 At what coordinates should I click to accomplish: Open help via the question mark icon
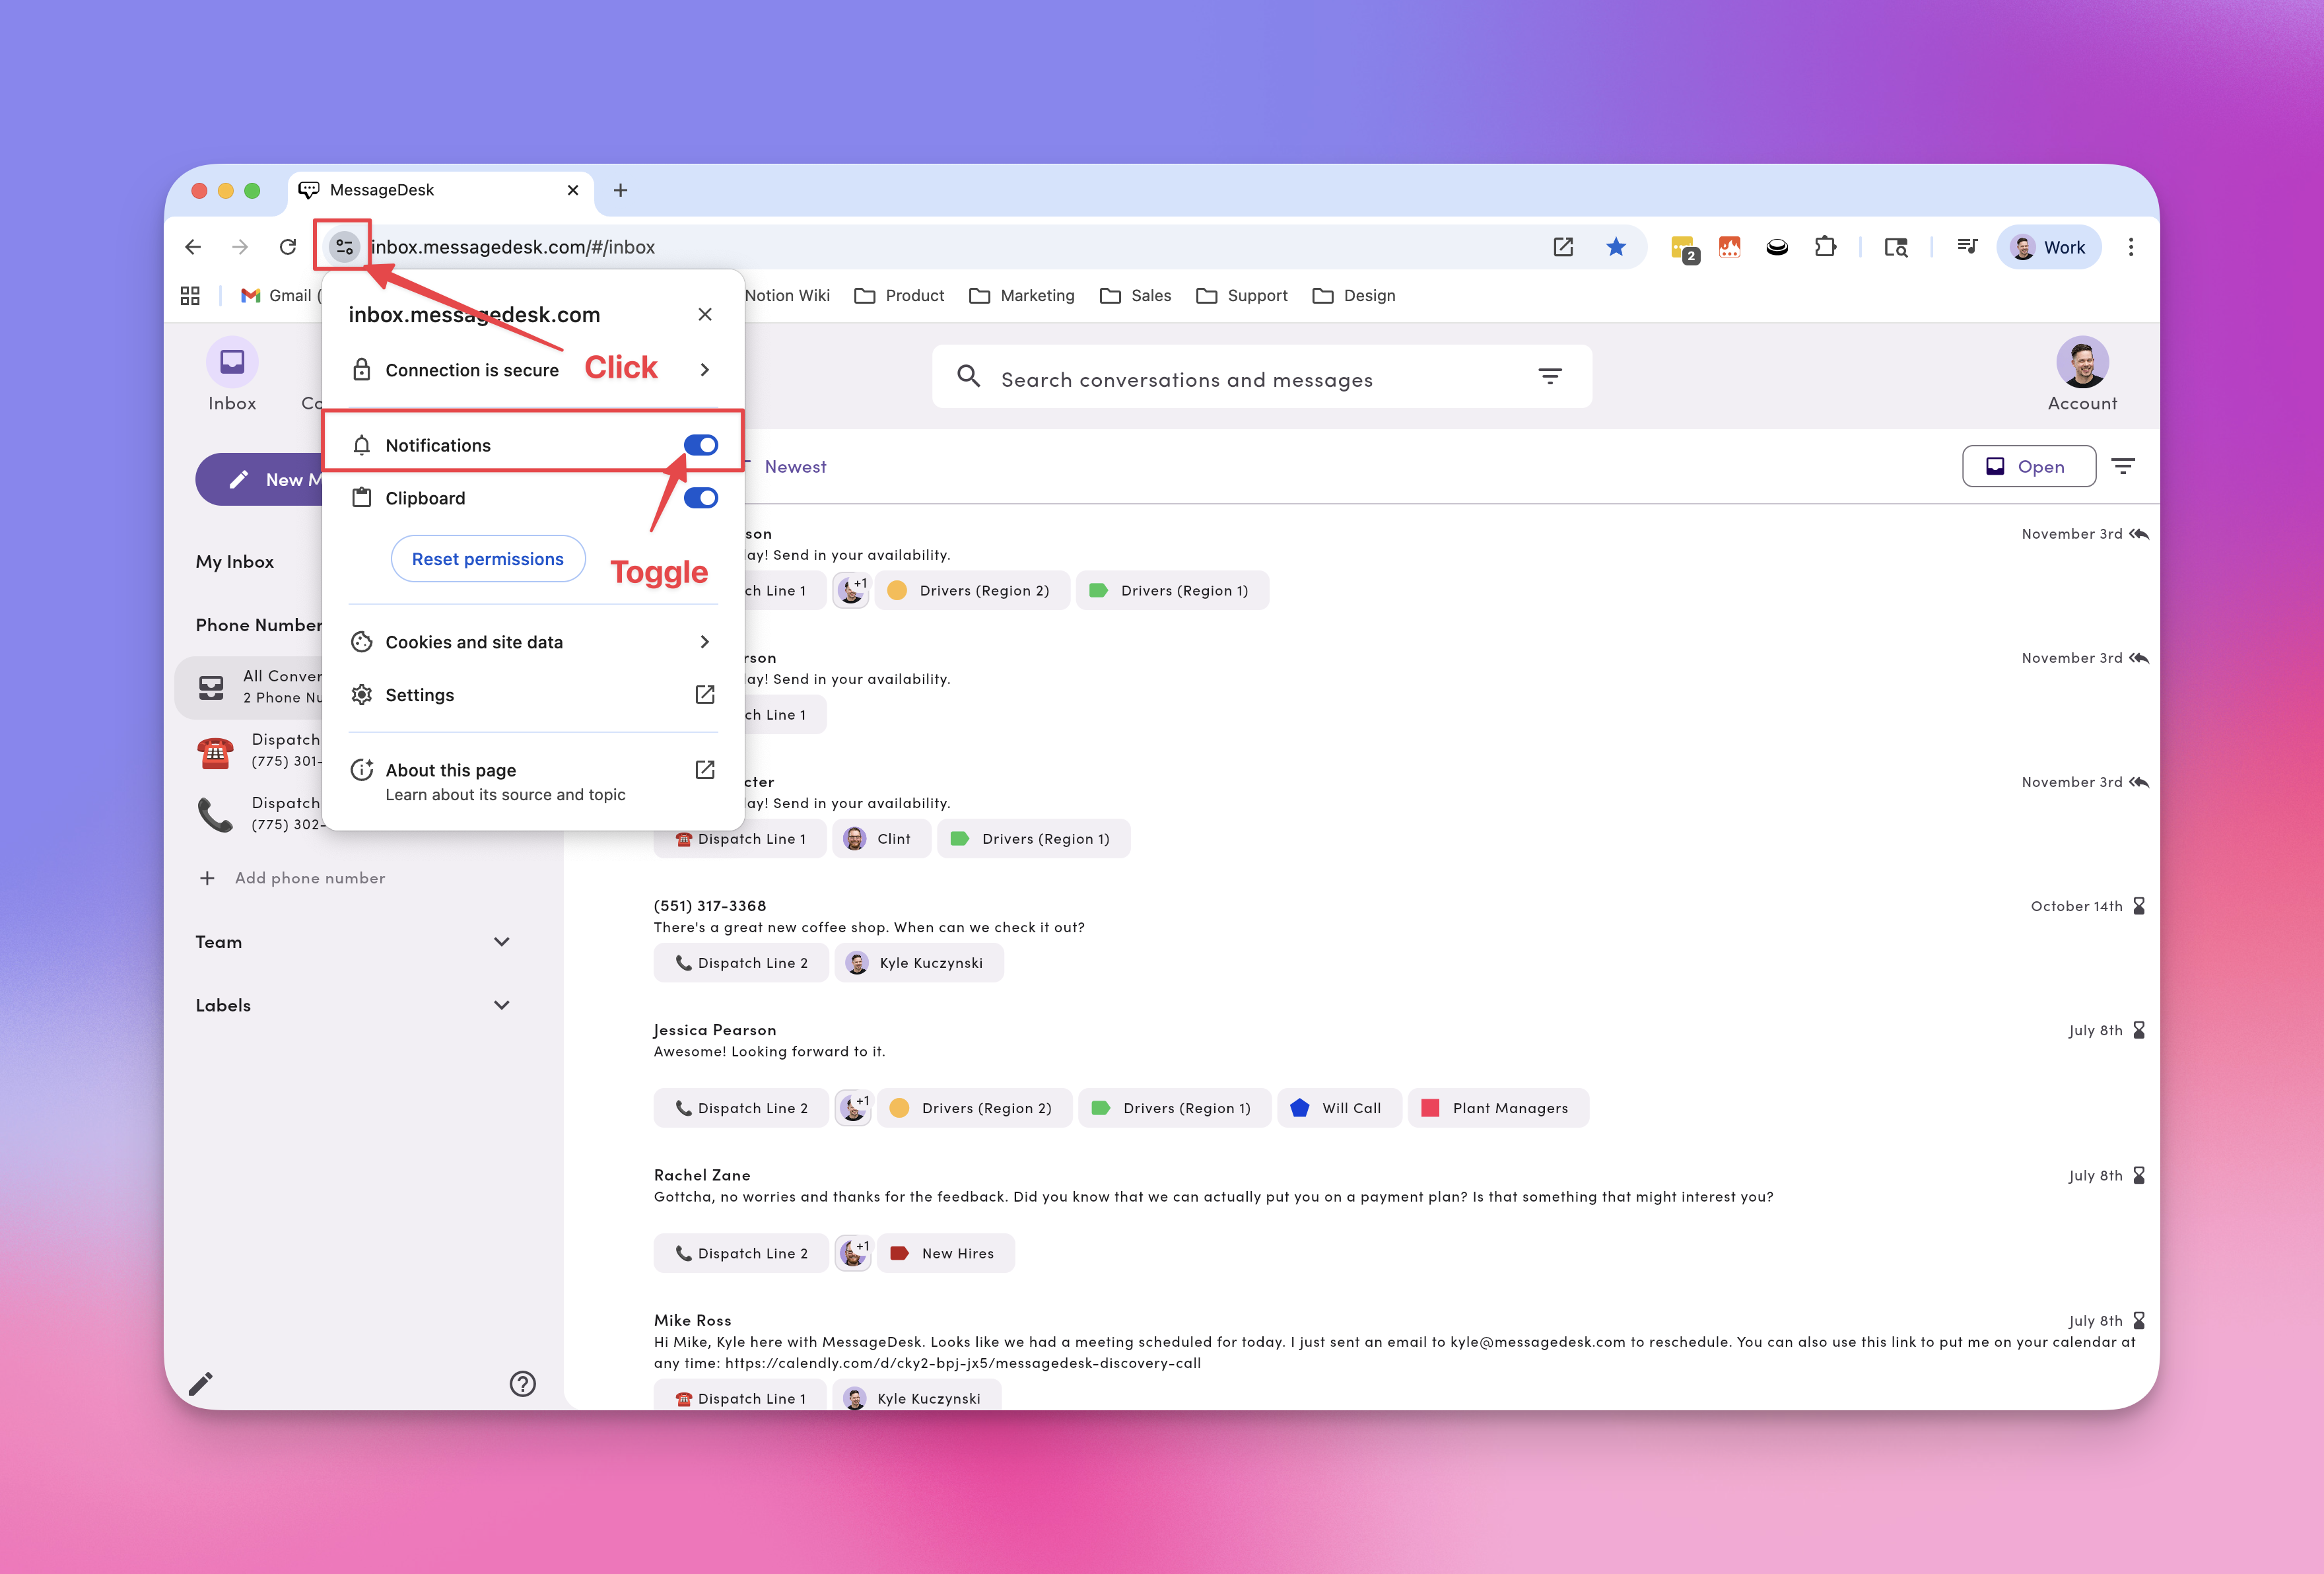(x=522, y=1384)
